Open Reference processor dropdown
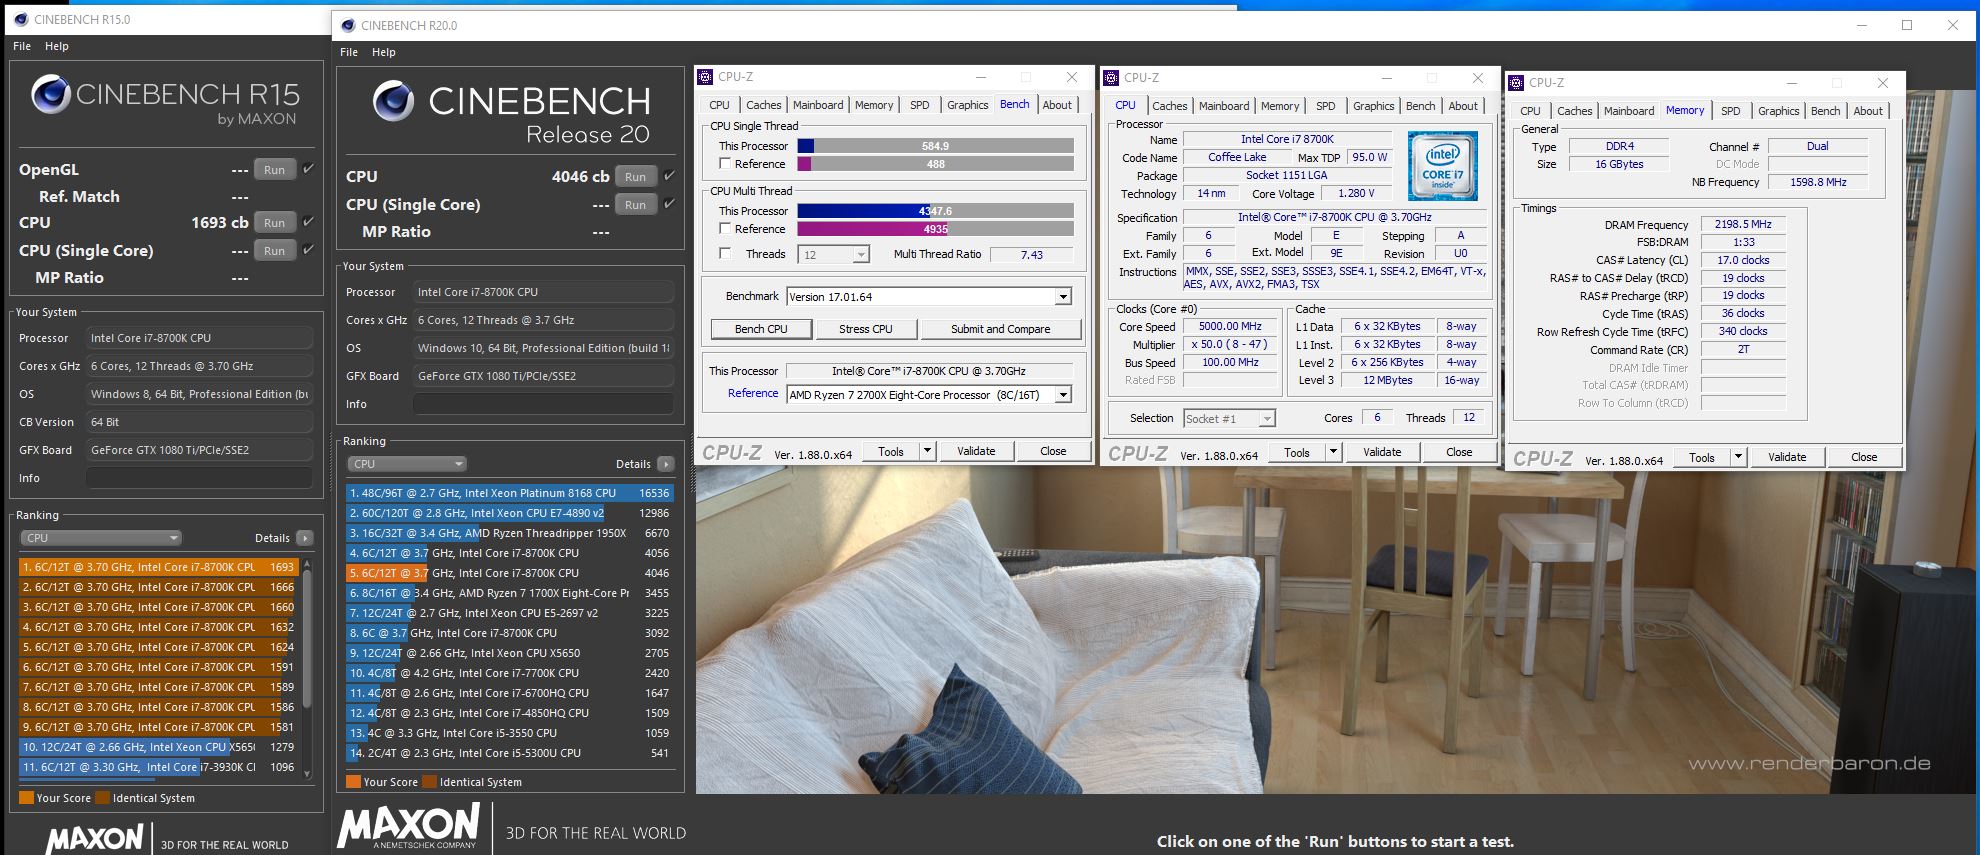The height and width of the screenshot is (855, 1980). 1063,395
